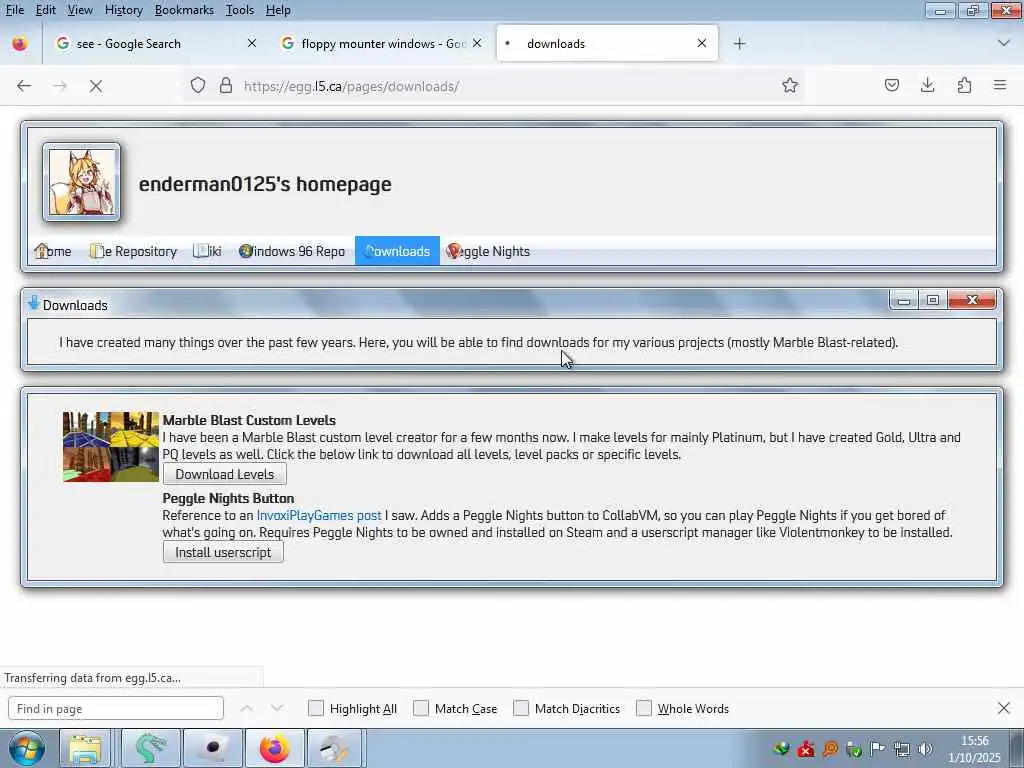The height and width of the screenshot is (768, 1024).
Task: Toggle the Match Diacritics checkbox
Action: tap(521, 708)
